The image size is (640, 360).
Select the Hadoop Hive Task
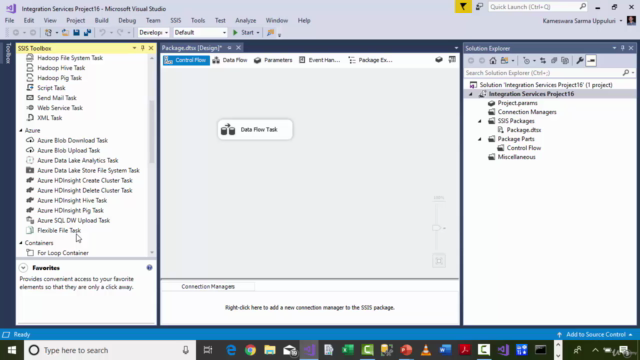pos(61,68)
